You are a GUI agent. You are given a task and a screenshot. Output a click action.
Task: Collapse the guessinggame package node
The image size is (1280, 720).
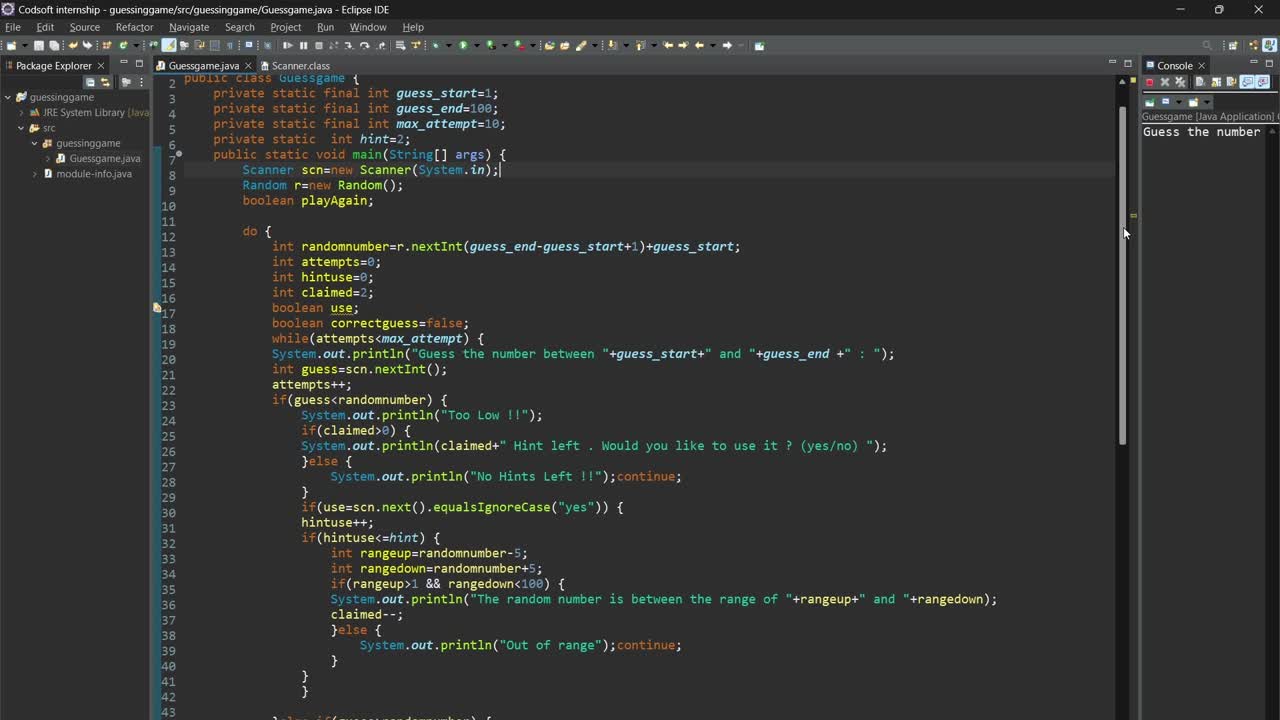(x=34, y=143)
